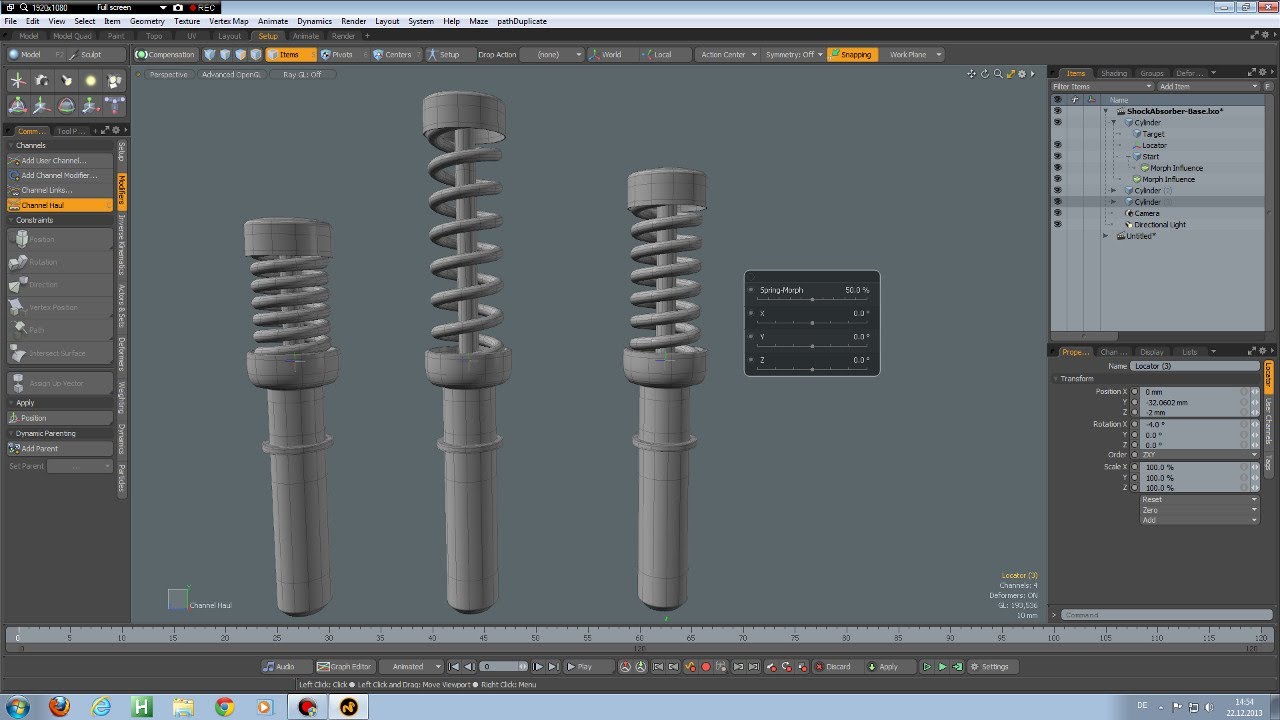The width and height of the screenshot is (1280, 720).
Task: Open the Windows Start menu
Action: [19, 707]
